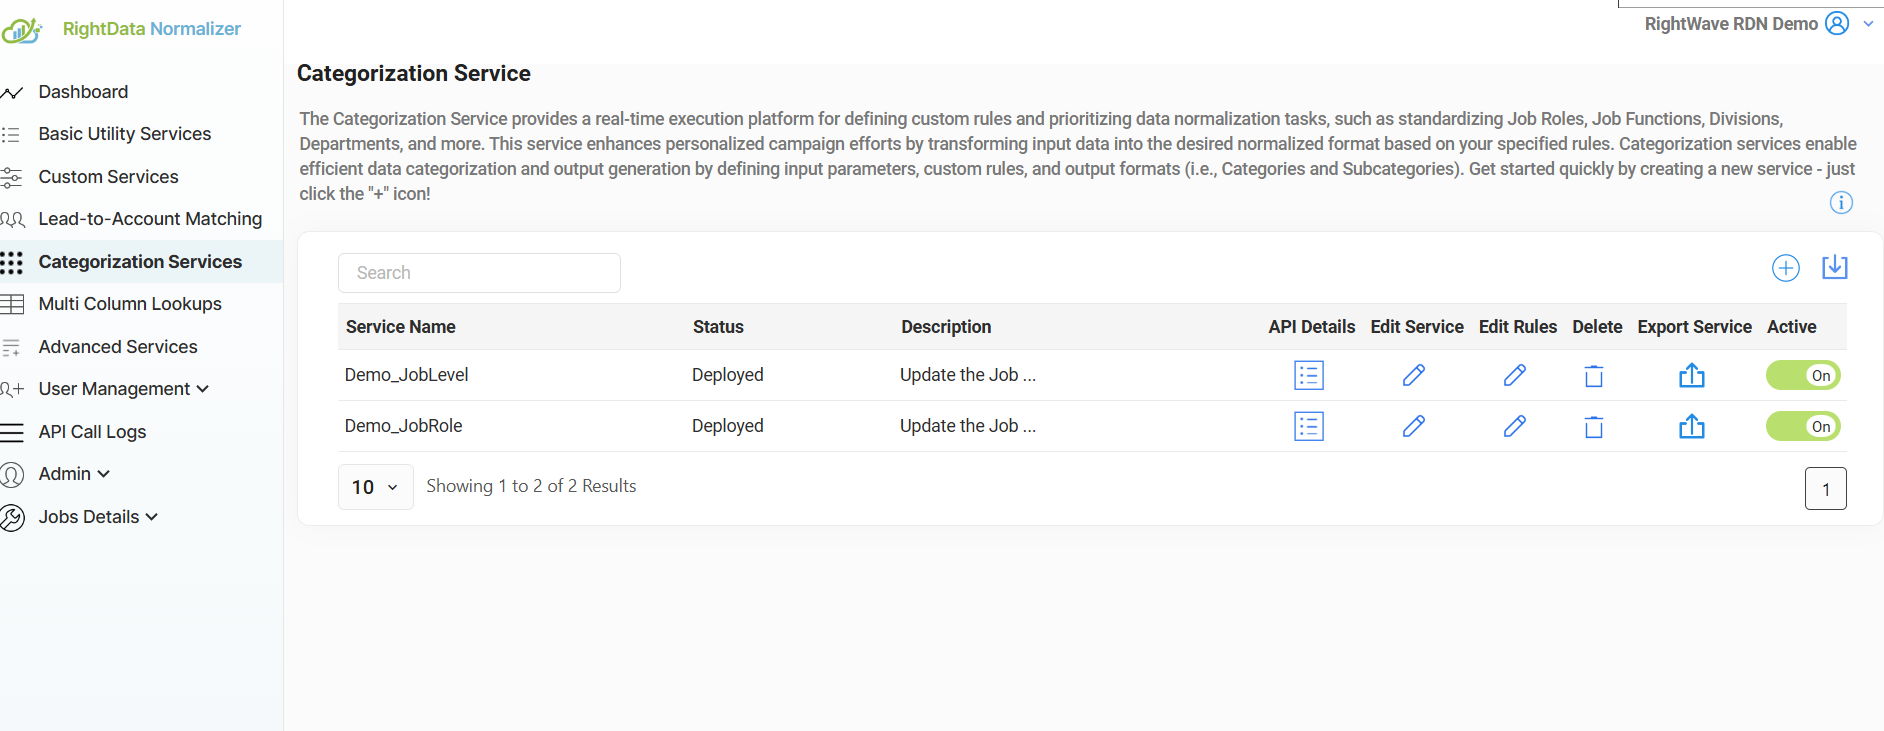Screen dimensions: 1884x731
Task: Open API Details for Demo_JobRole
Action: pos(1309,426)
